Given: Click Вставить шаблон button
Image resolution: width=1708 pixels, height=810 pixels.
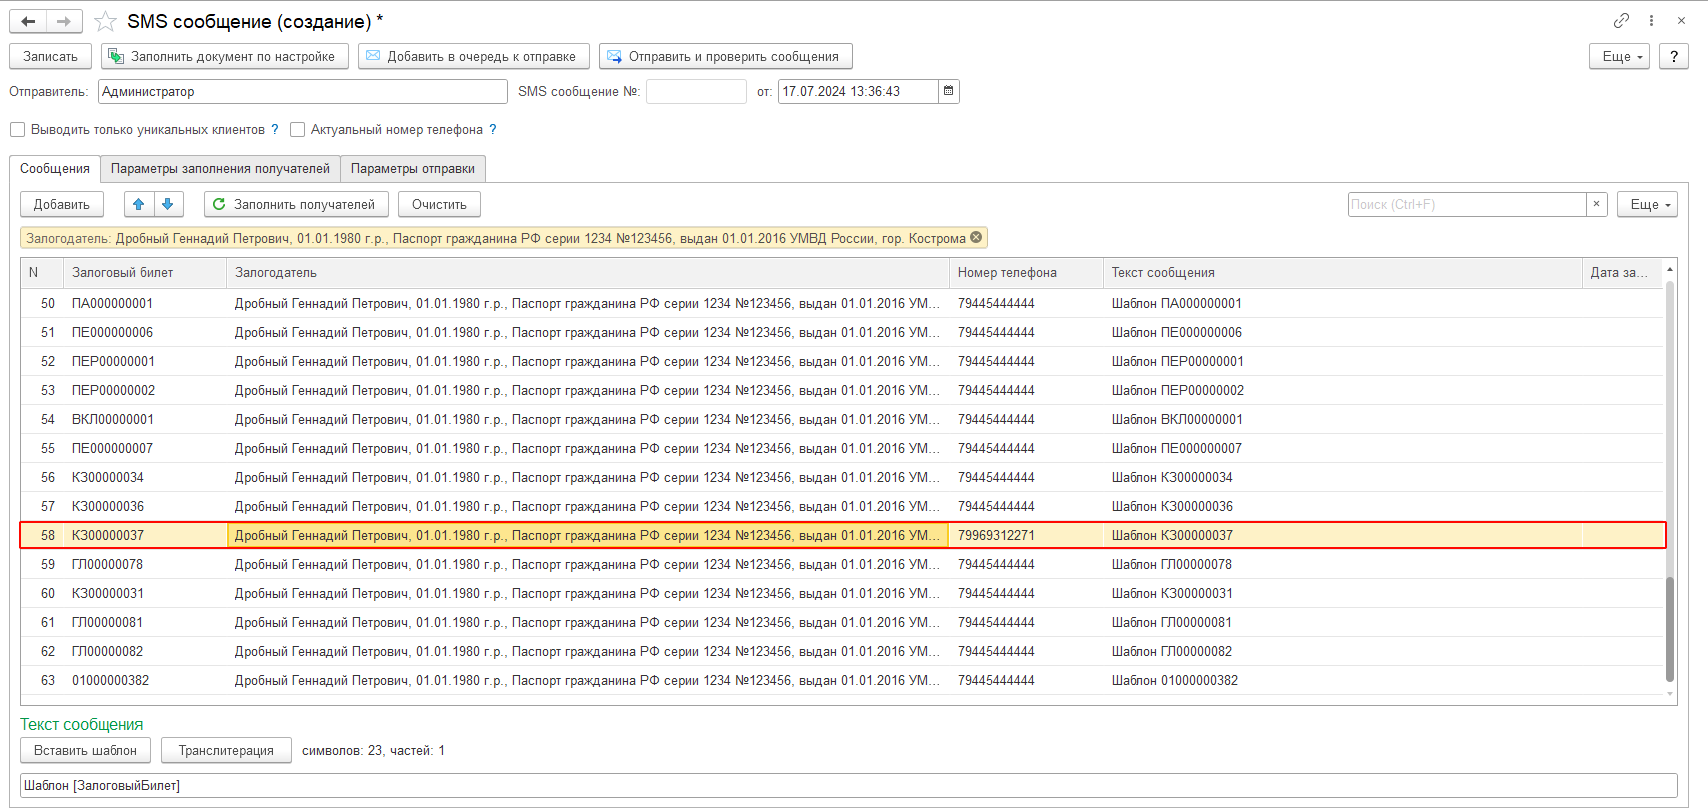Looking at the screenshot, I should 85,750.
